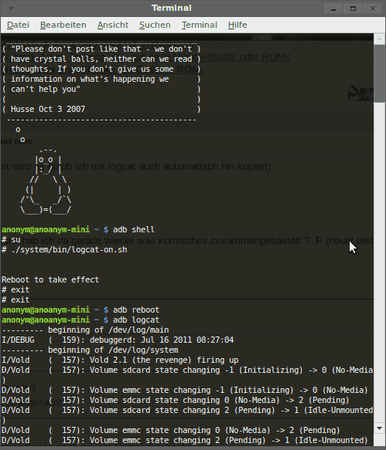Click the vertical scrollbar thumb

click(x=379, y=73)
